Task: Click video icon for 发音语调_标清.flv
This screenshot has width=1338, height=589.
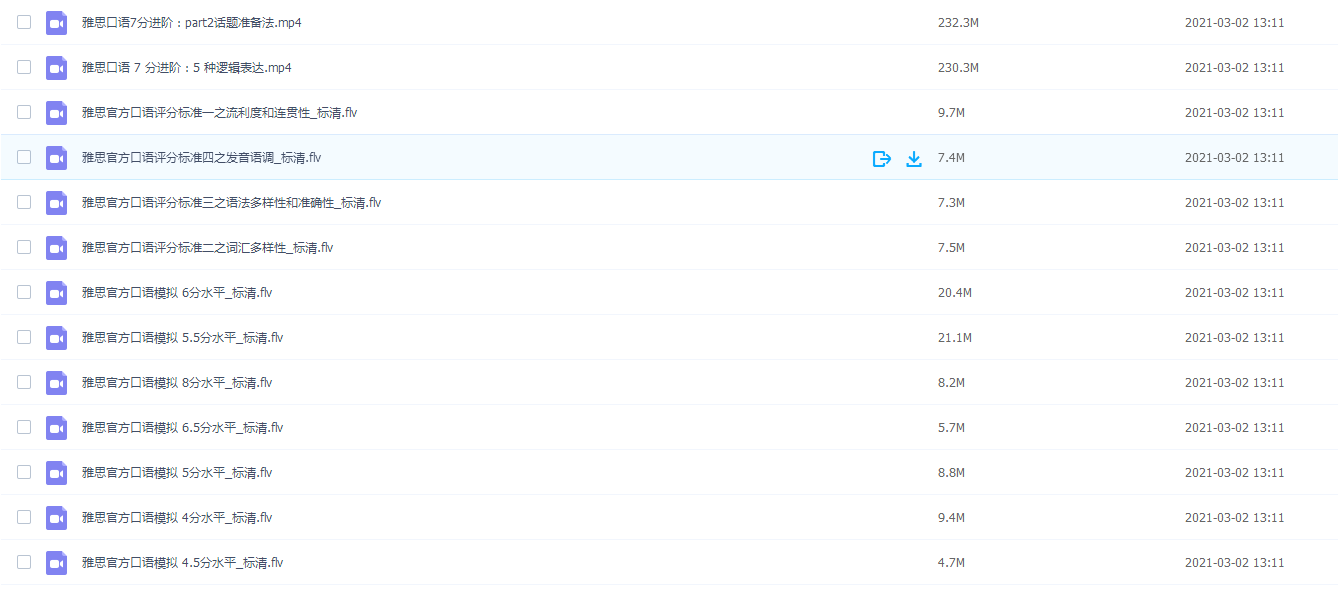Action: point(56,158)
